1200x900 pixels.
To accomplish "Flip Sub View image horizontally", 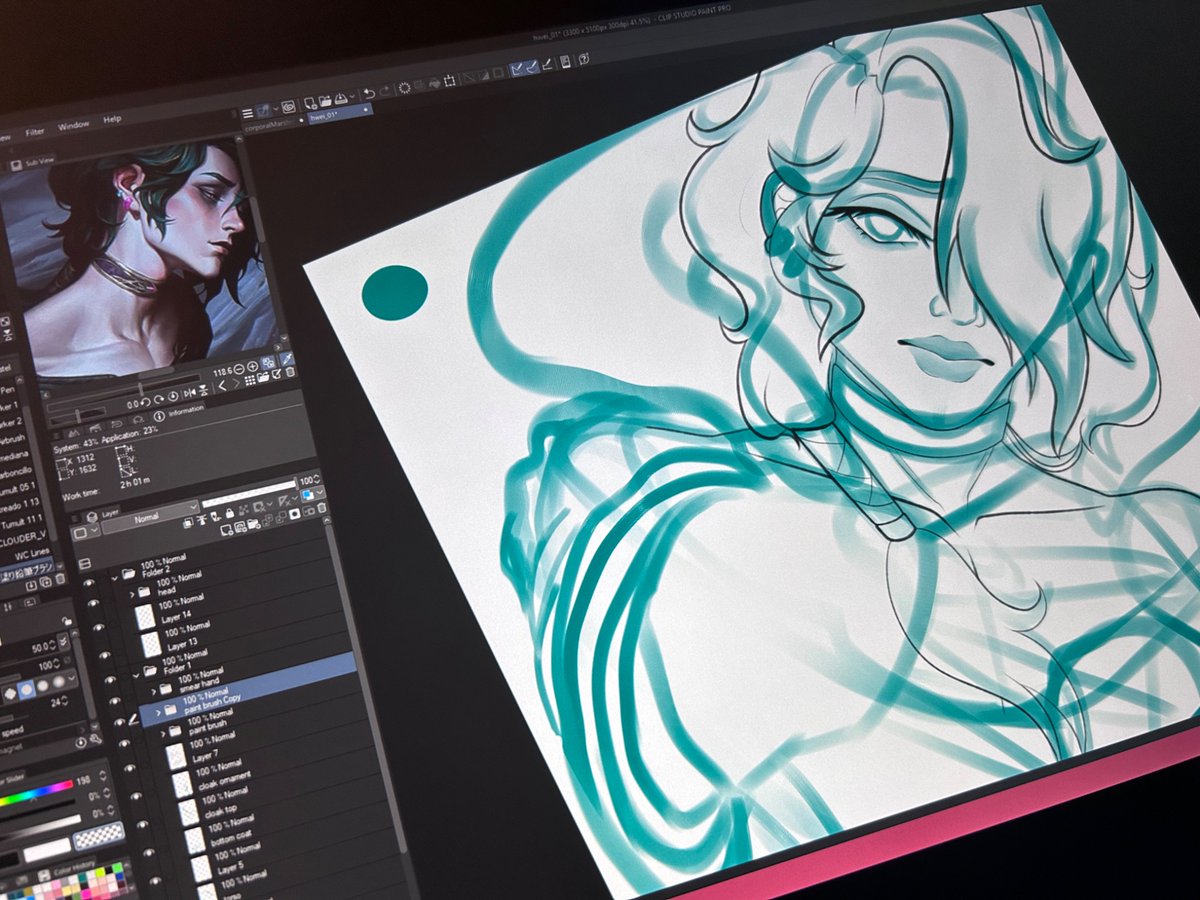I will 190,392.
